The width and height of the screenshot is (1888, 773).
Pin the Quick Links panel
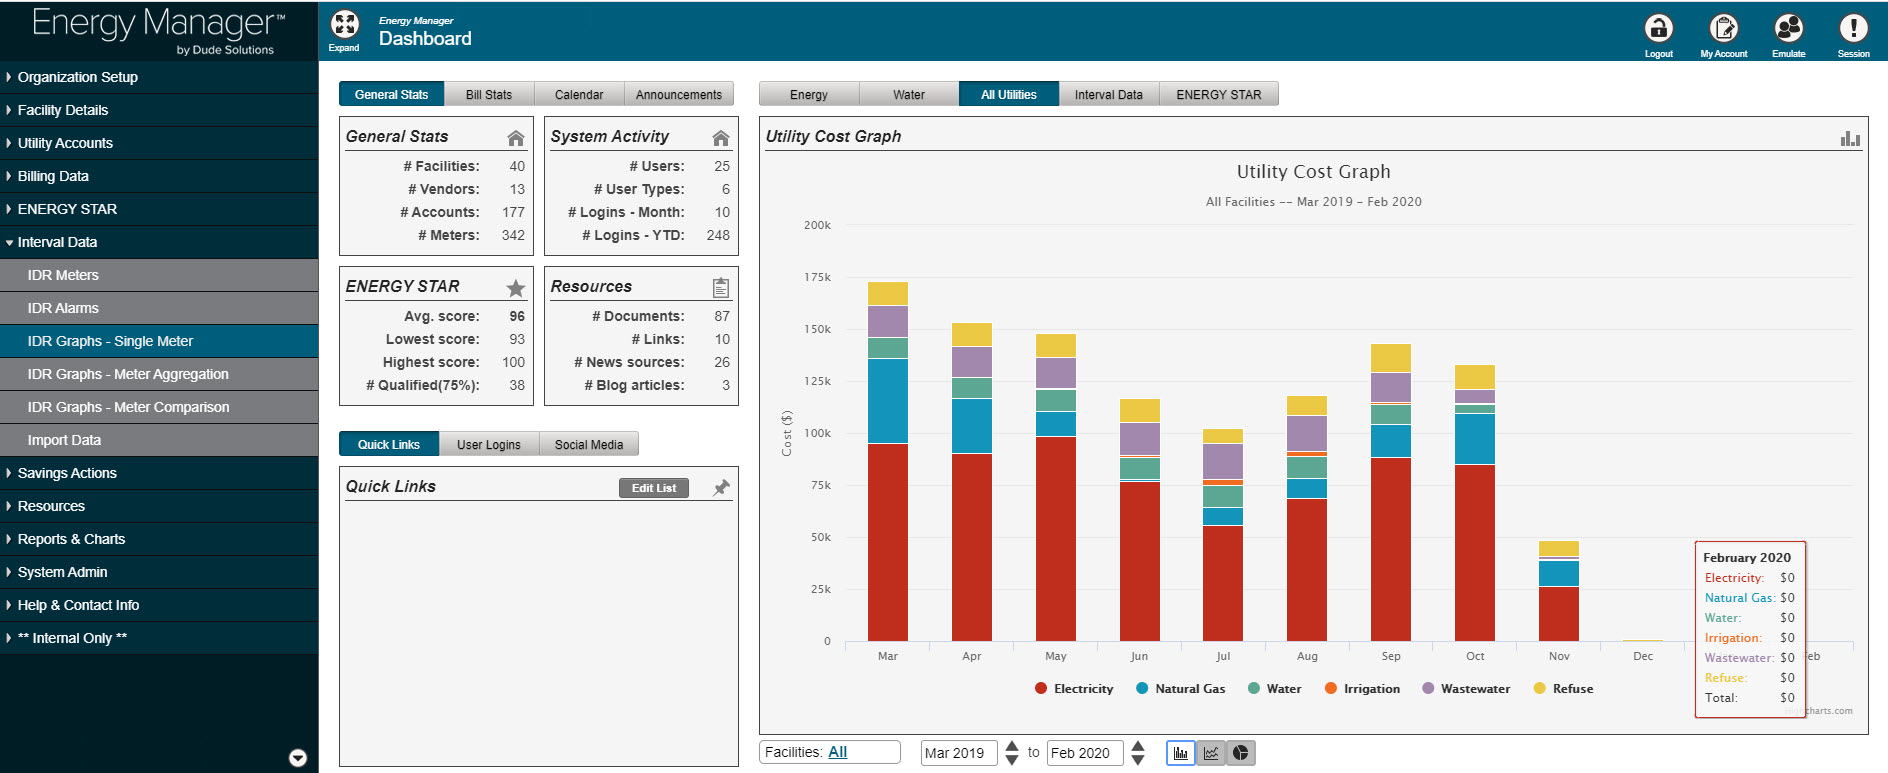721,488
